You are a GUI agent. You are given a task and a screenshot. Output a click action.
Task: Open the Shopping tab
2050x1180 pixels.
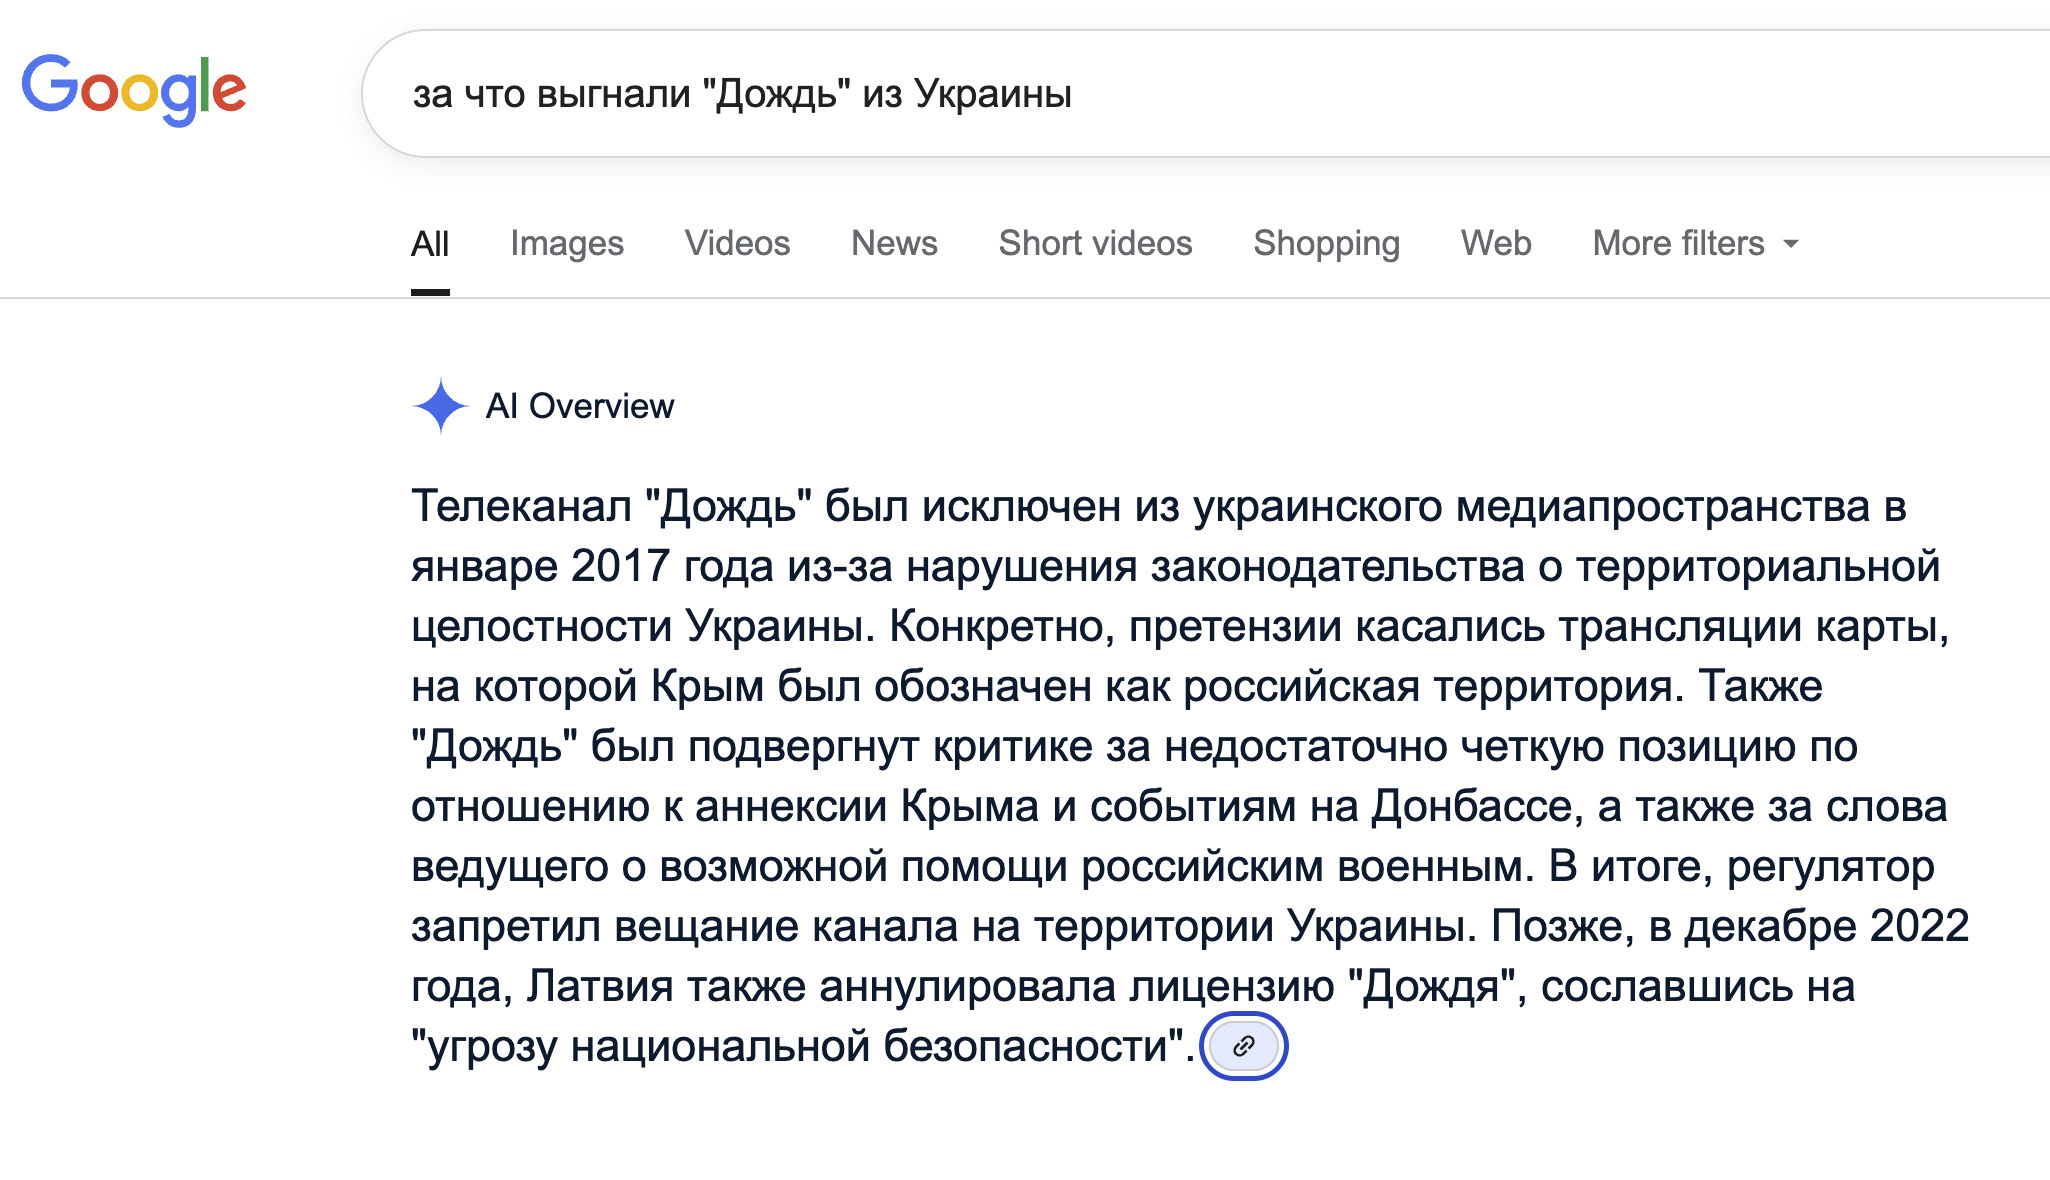(x=1326, y=243)
